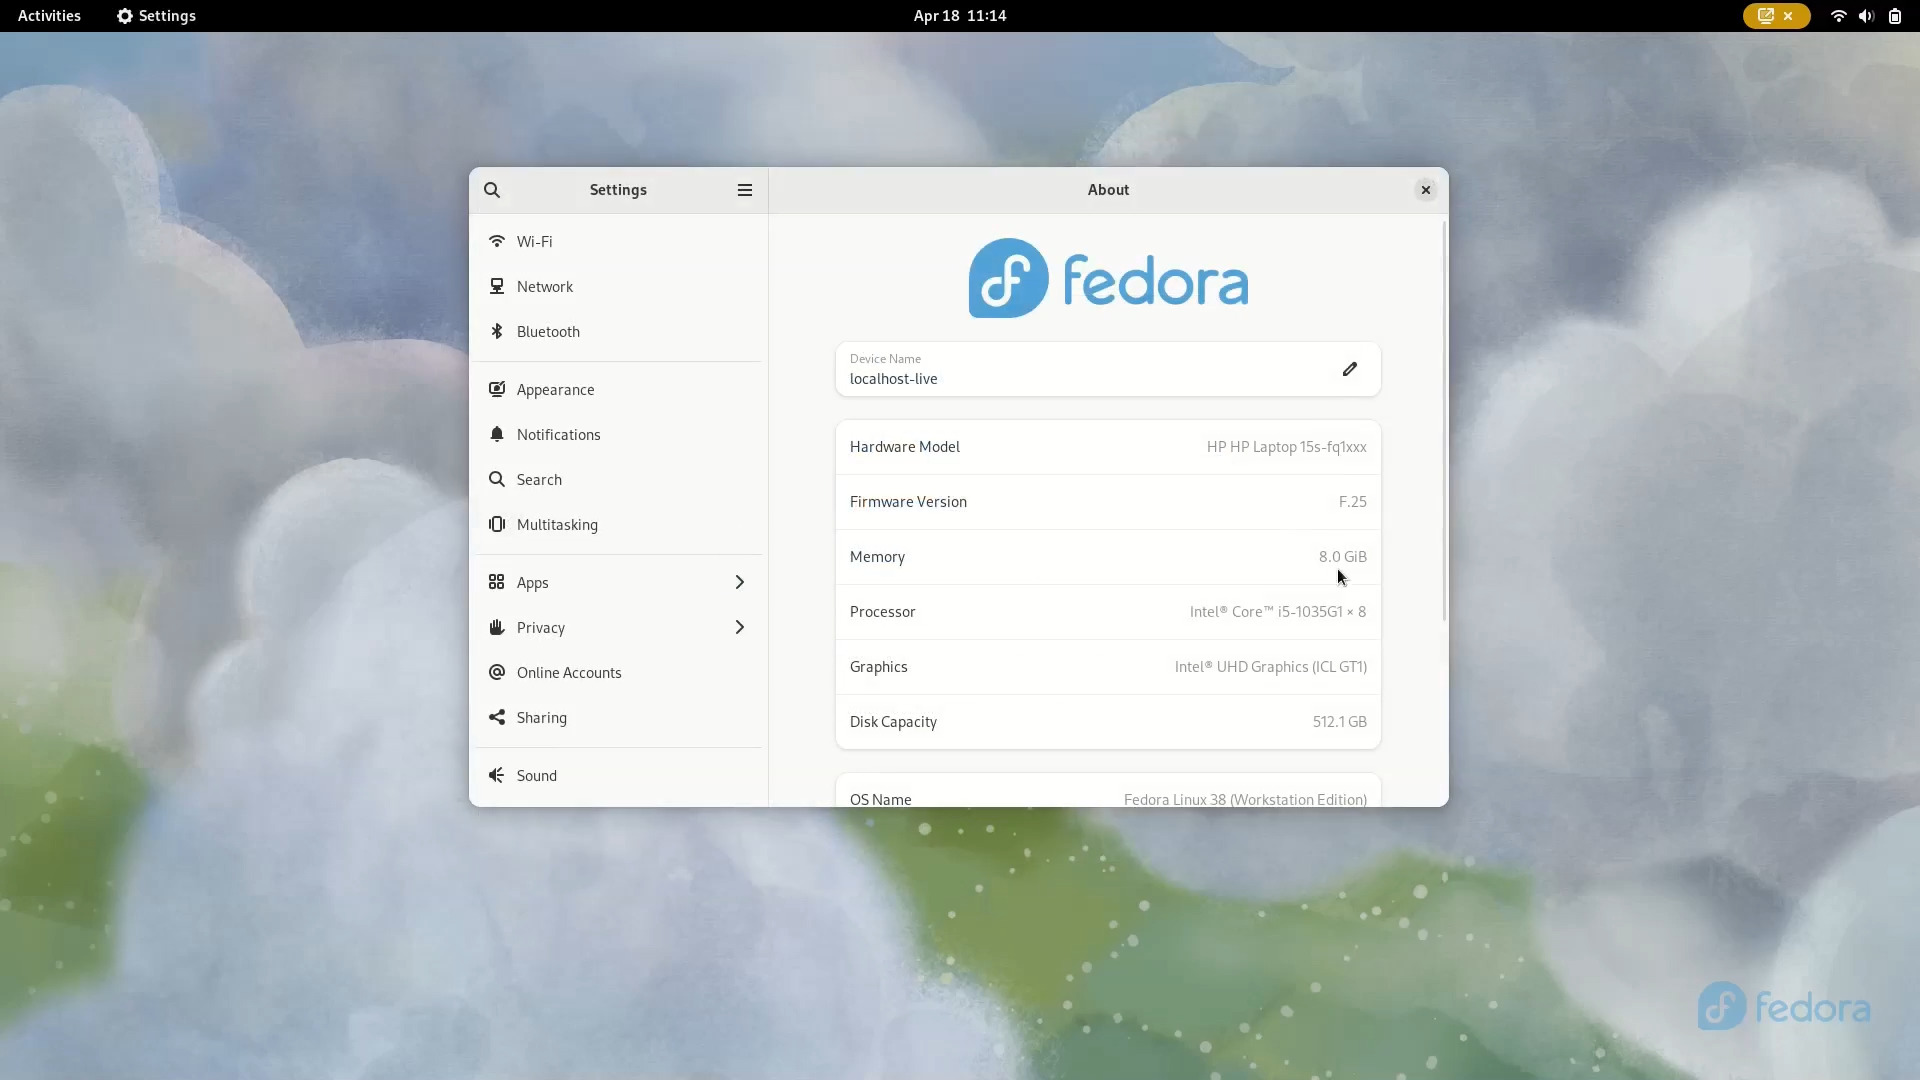Viewport: 1920px width, 1080px height.
Task: Open the hamburger menu next to Settings
Action: (744, 190)
